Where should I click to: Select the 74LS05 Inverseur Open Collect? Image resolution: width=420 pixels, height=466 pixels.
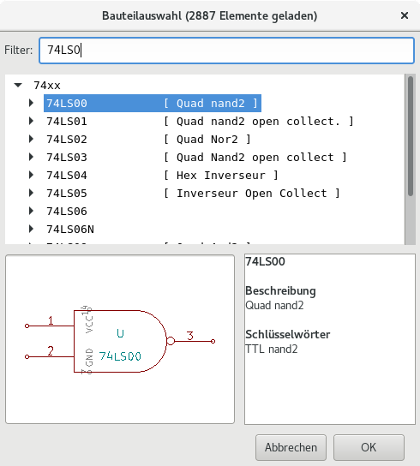(x=193, y=193)
